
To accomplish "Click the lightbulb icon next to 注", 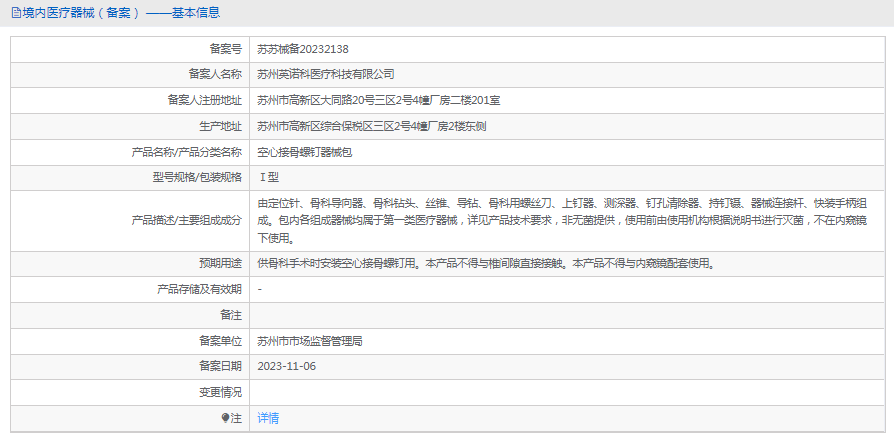I will tap(225, 418).
